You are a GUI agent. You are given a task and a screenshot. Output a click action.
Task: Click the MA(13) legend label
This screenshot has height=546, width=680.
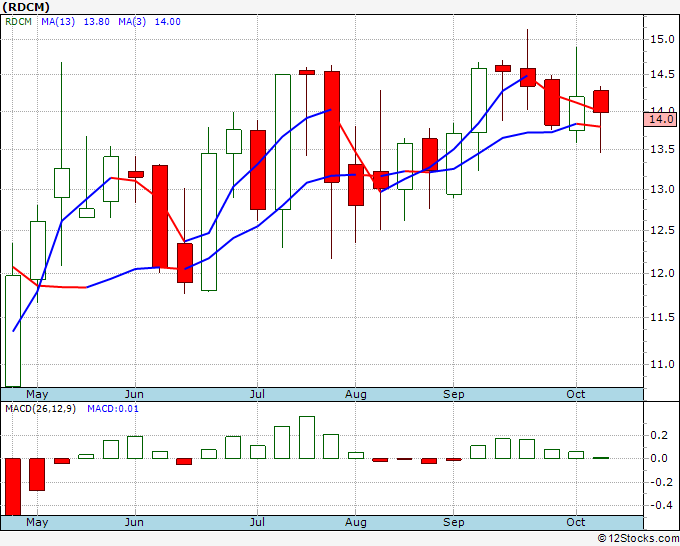[58, 22]
